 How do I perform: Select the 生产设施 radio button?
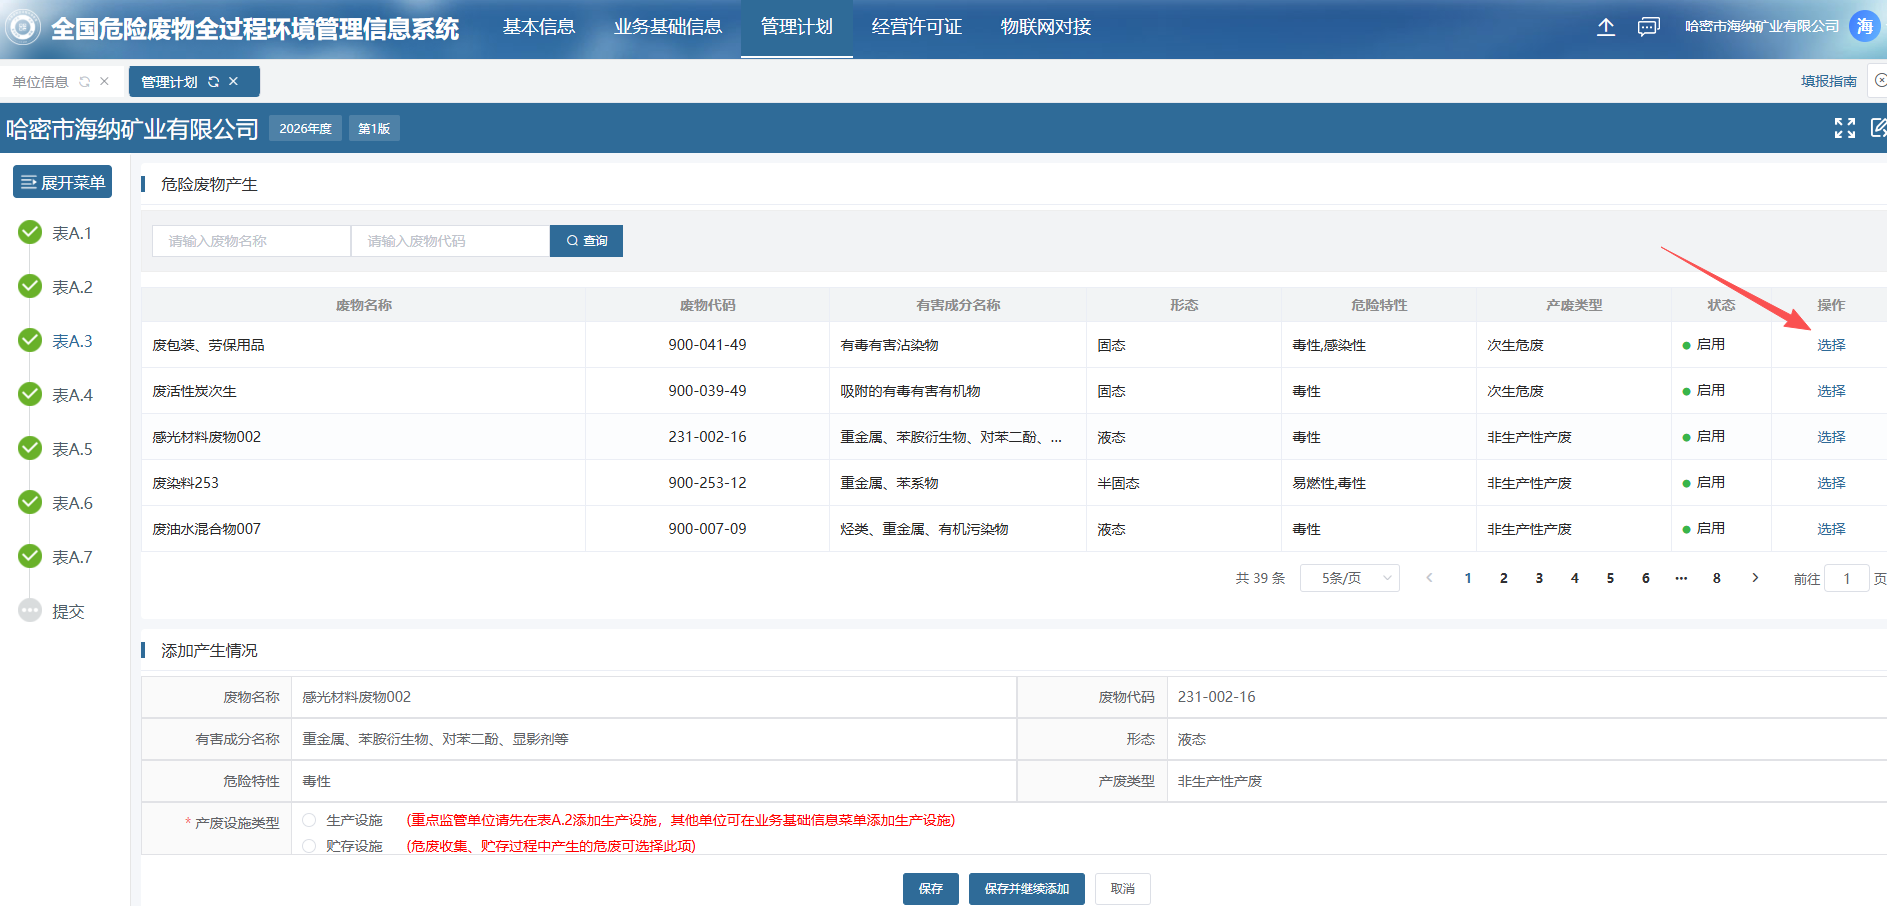pyautogui.click(x=309, y=820)
